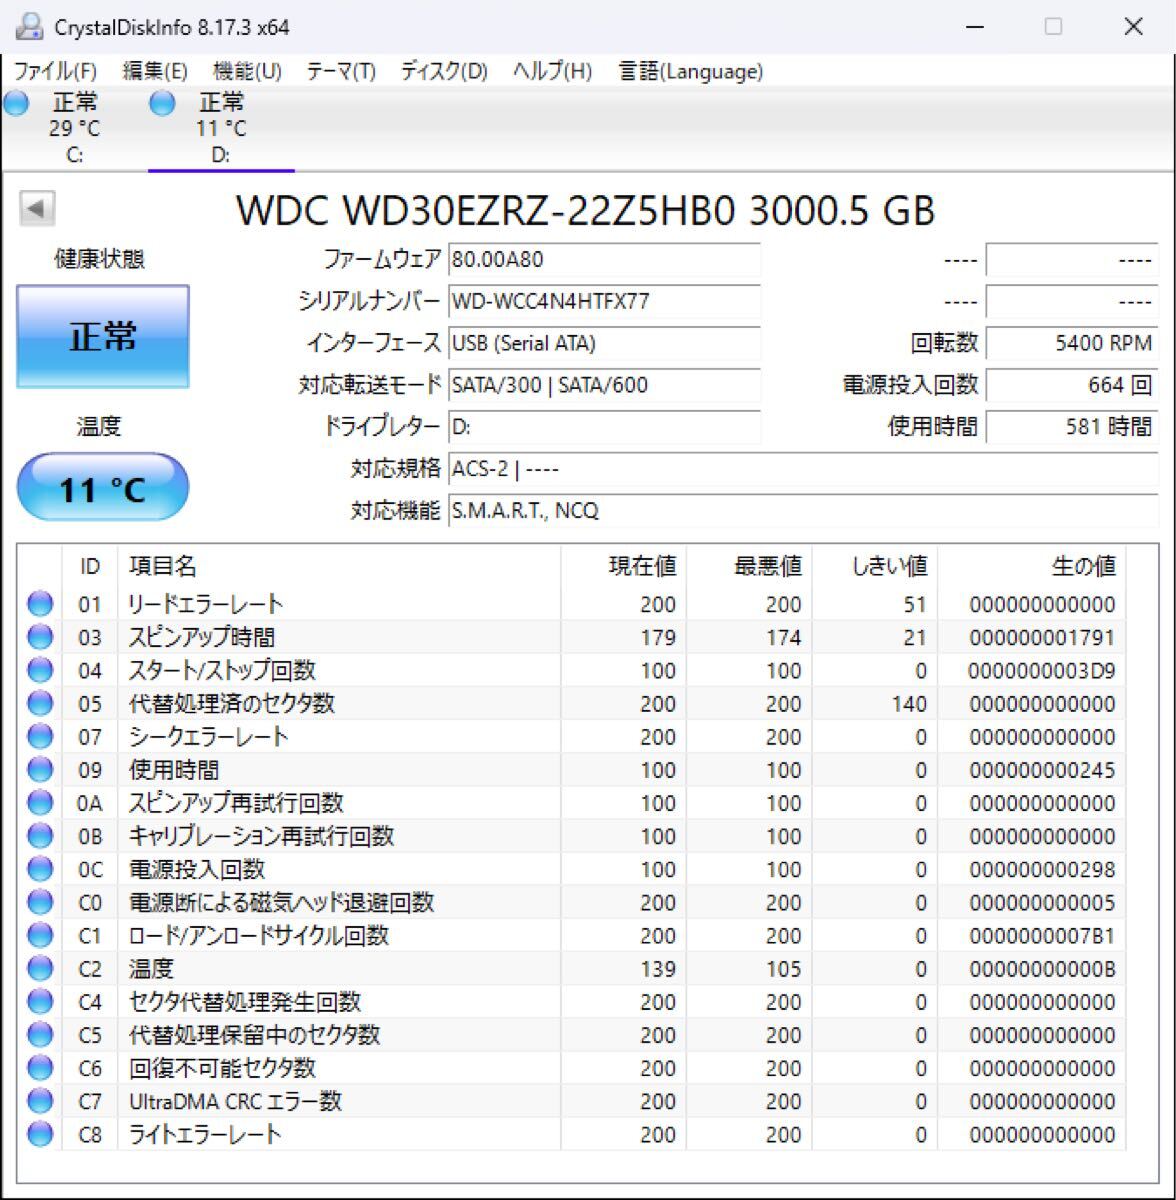
Task: Click raw value 000000000298
Action: (1042, 870)
